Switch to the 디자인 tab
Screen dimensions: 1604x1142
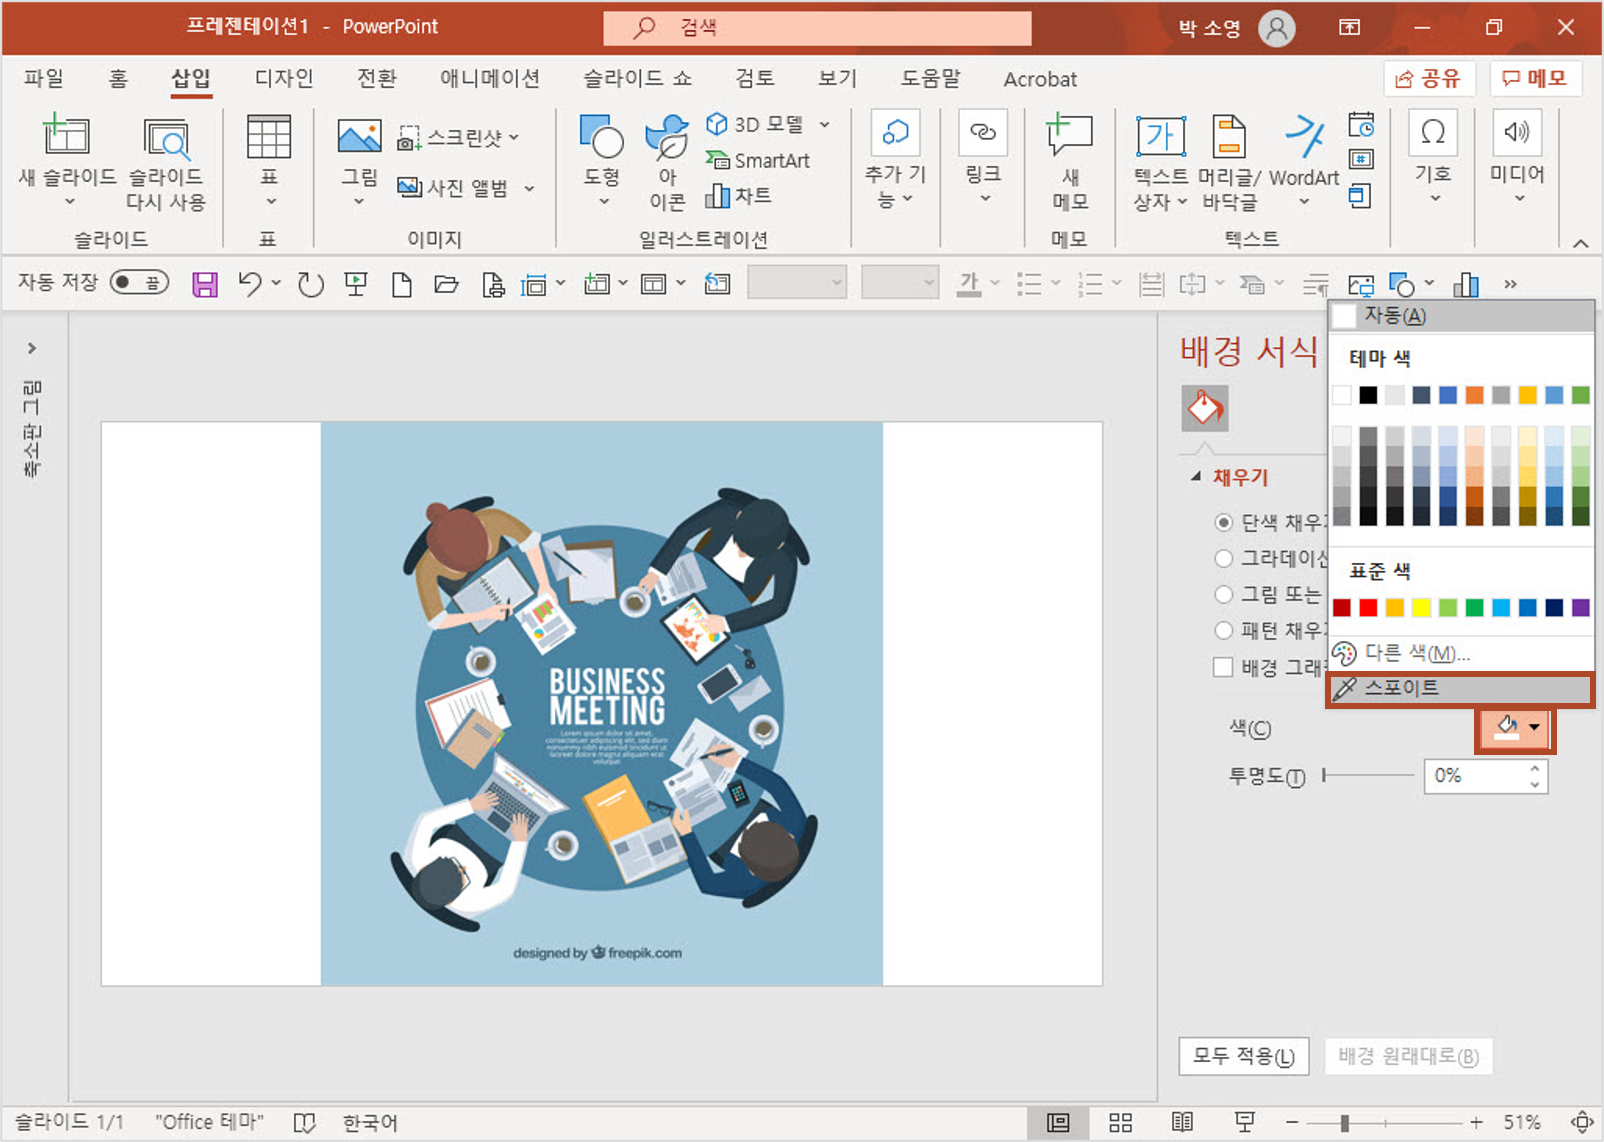point(284,79)
